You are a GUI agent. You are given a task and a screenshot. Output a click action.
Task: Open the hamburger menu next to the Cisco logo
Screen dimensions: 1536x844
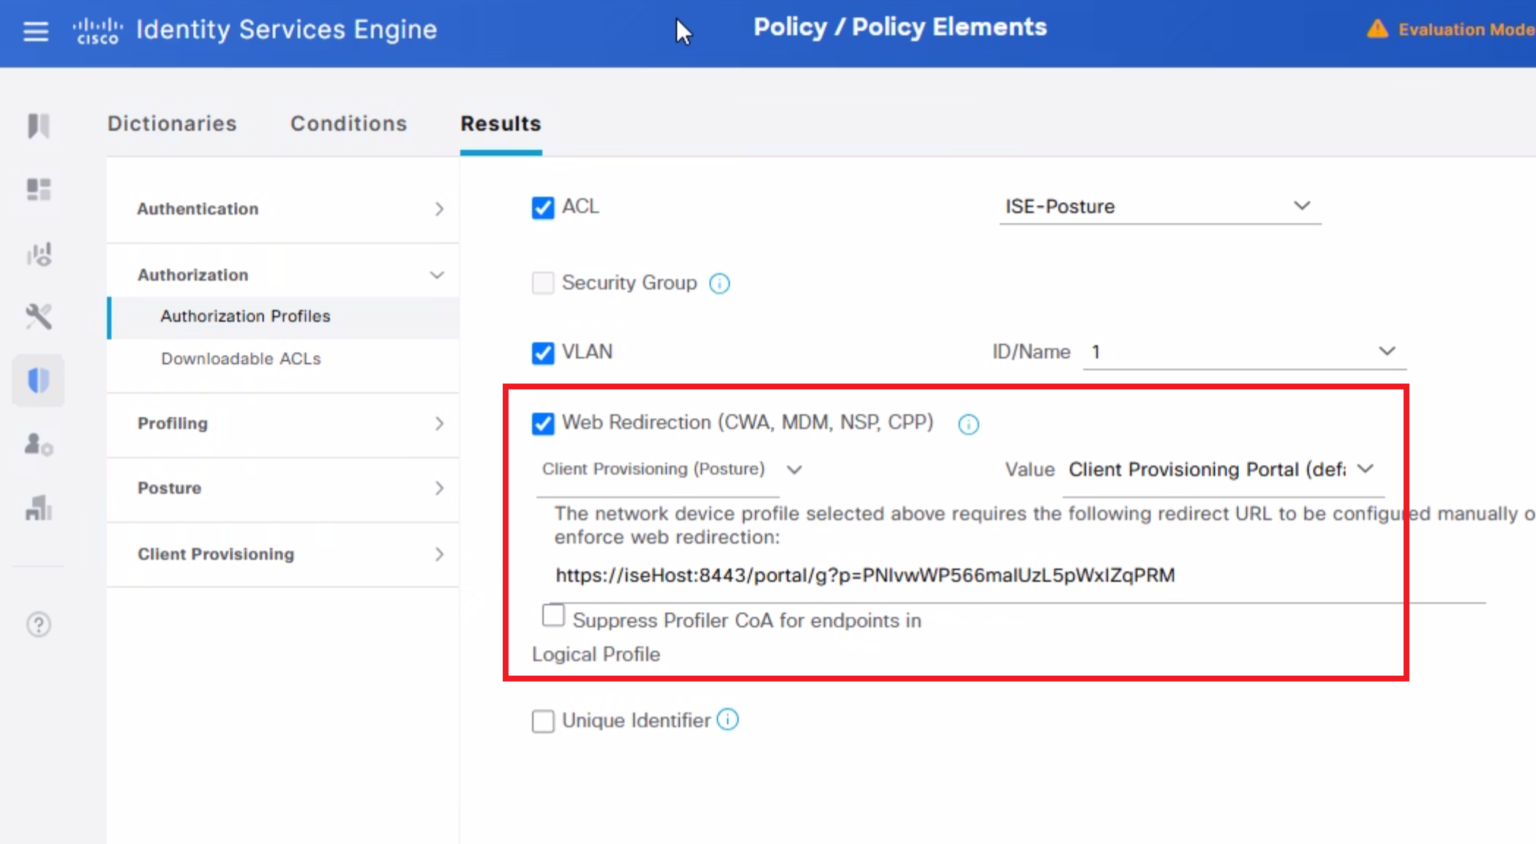coord(36,30)
